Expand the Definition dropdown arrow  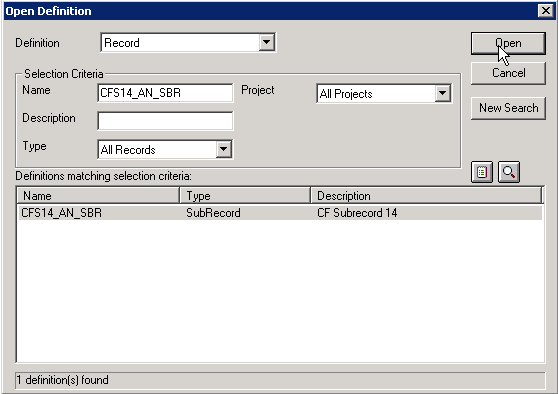point(267,42)
